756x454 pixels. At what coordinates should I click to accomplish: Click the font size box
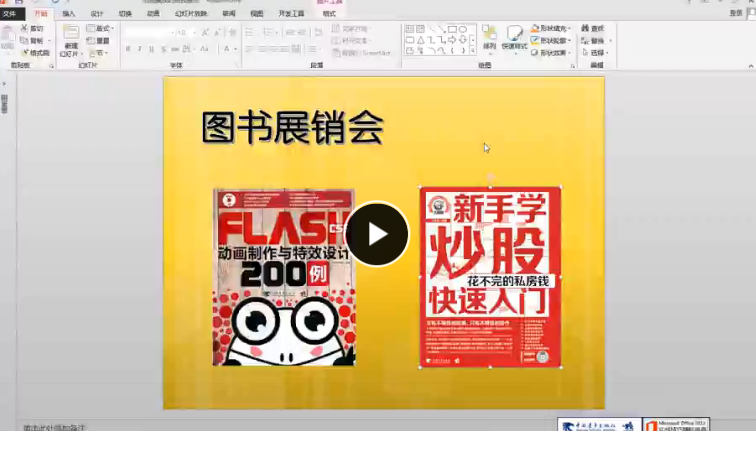coord(186,32)
